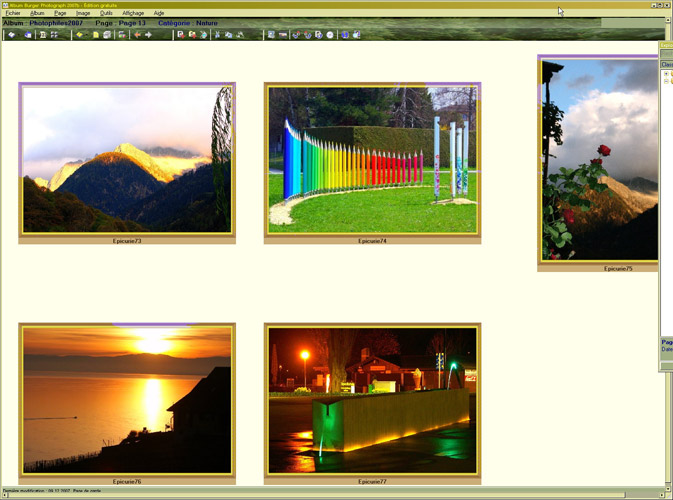Screen dimensions: 673x500
Task: Select the Epicurie76 sunset lake photo
Action: coord(127,399)
